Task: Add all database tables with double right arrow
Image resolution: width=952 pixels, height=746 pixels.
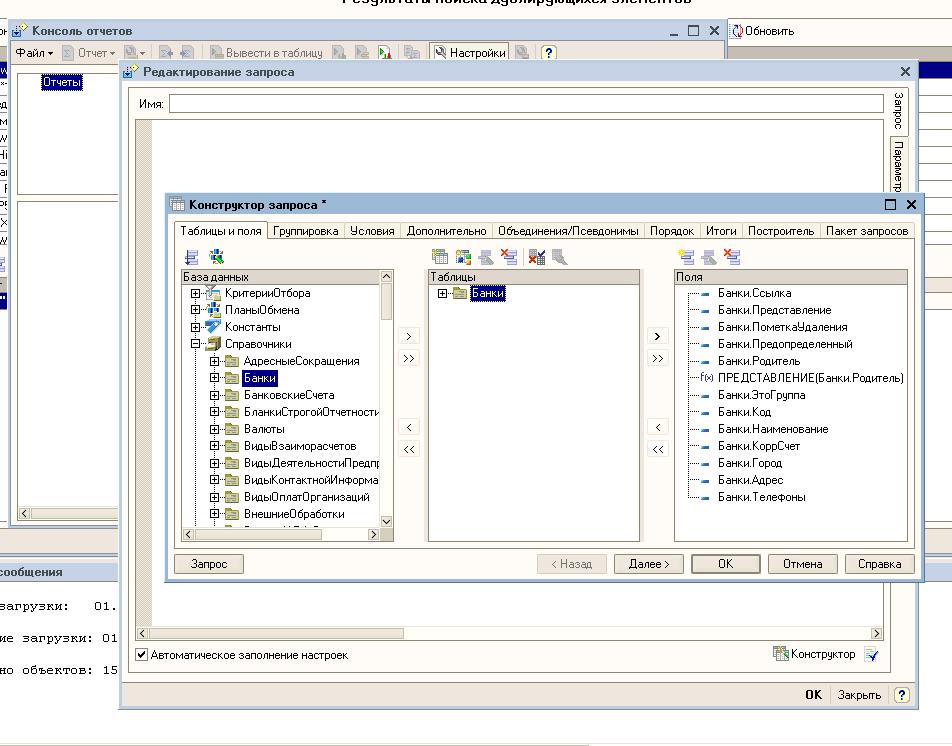Action: click(409, 358)
